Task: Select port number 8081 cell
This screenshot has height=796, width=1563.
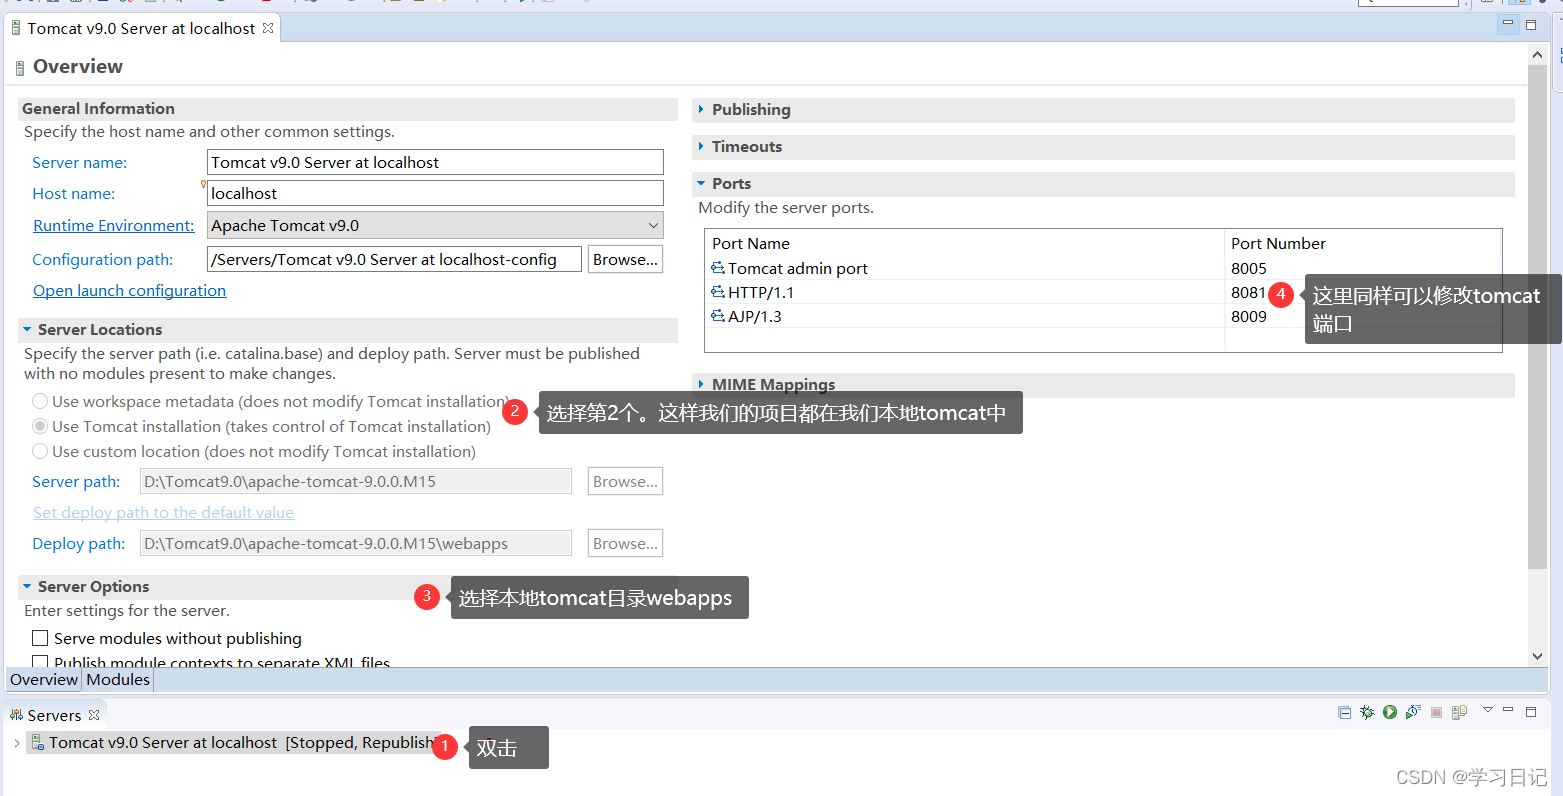Action: pyautogui.click(x=1248, y=292)
